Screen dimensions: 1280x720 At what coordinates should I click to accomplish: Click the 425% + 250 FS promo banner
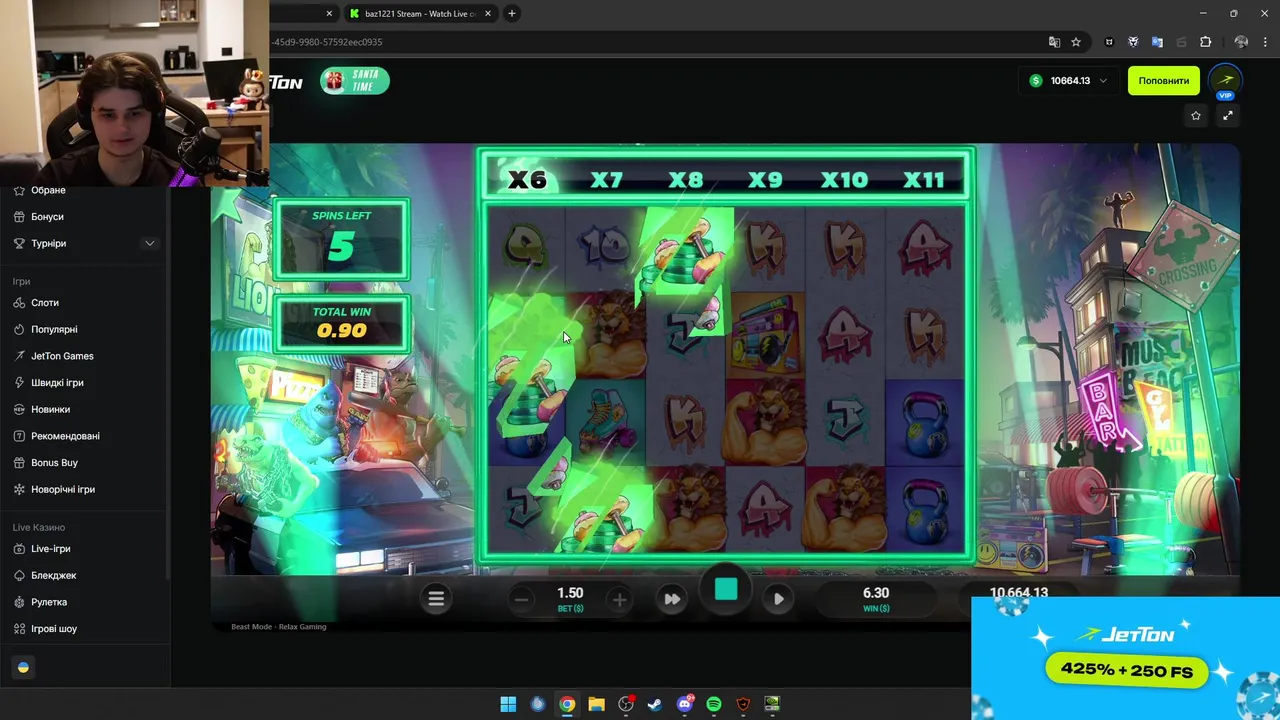(1126, 669)
